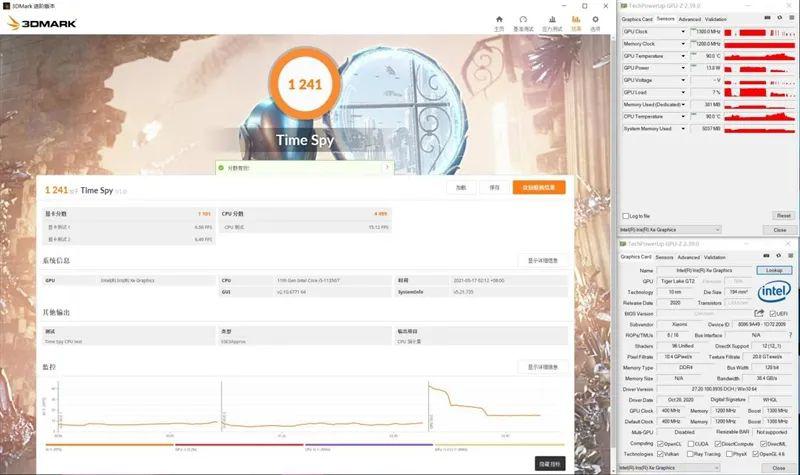Click the Sensors window screenshot camera icon
Viewport: 800px width, 475px height.
click(x=767, y=18)
